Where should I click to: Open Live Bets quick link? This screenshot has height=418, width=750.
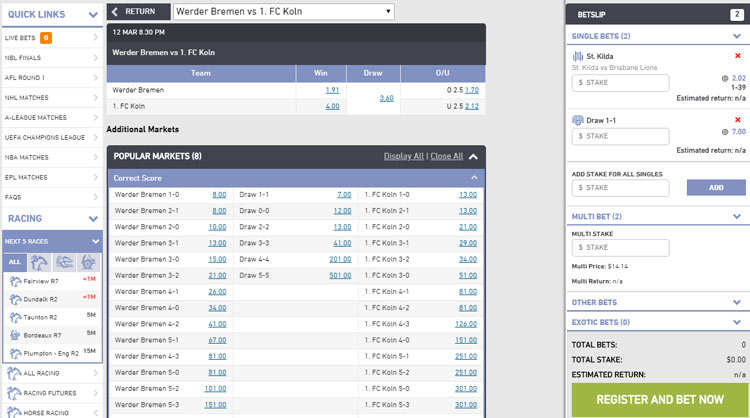click(52, 38)
